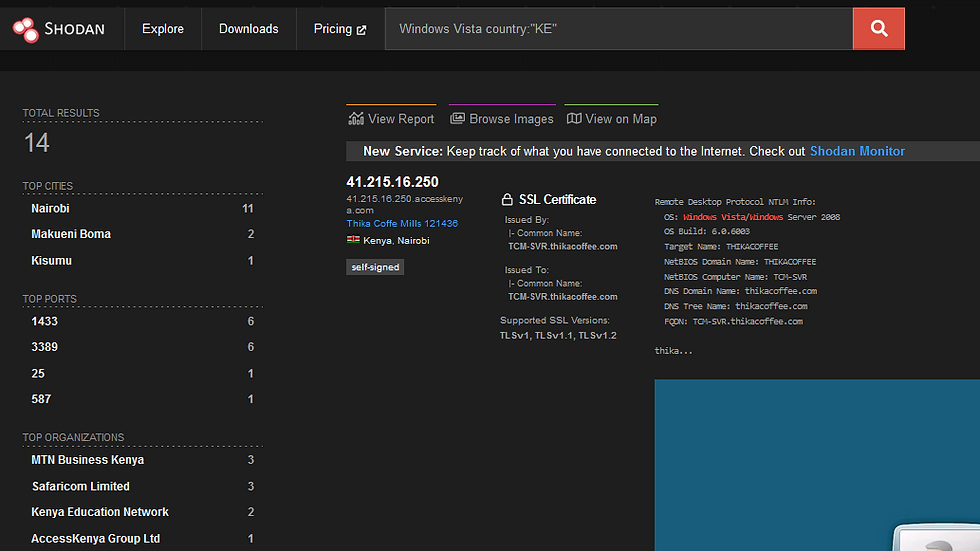Screen dimensions: 980x551
Task: Open the Pricing page
Action: pos(340,29)
